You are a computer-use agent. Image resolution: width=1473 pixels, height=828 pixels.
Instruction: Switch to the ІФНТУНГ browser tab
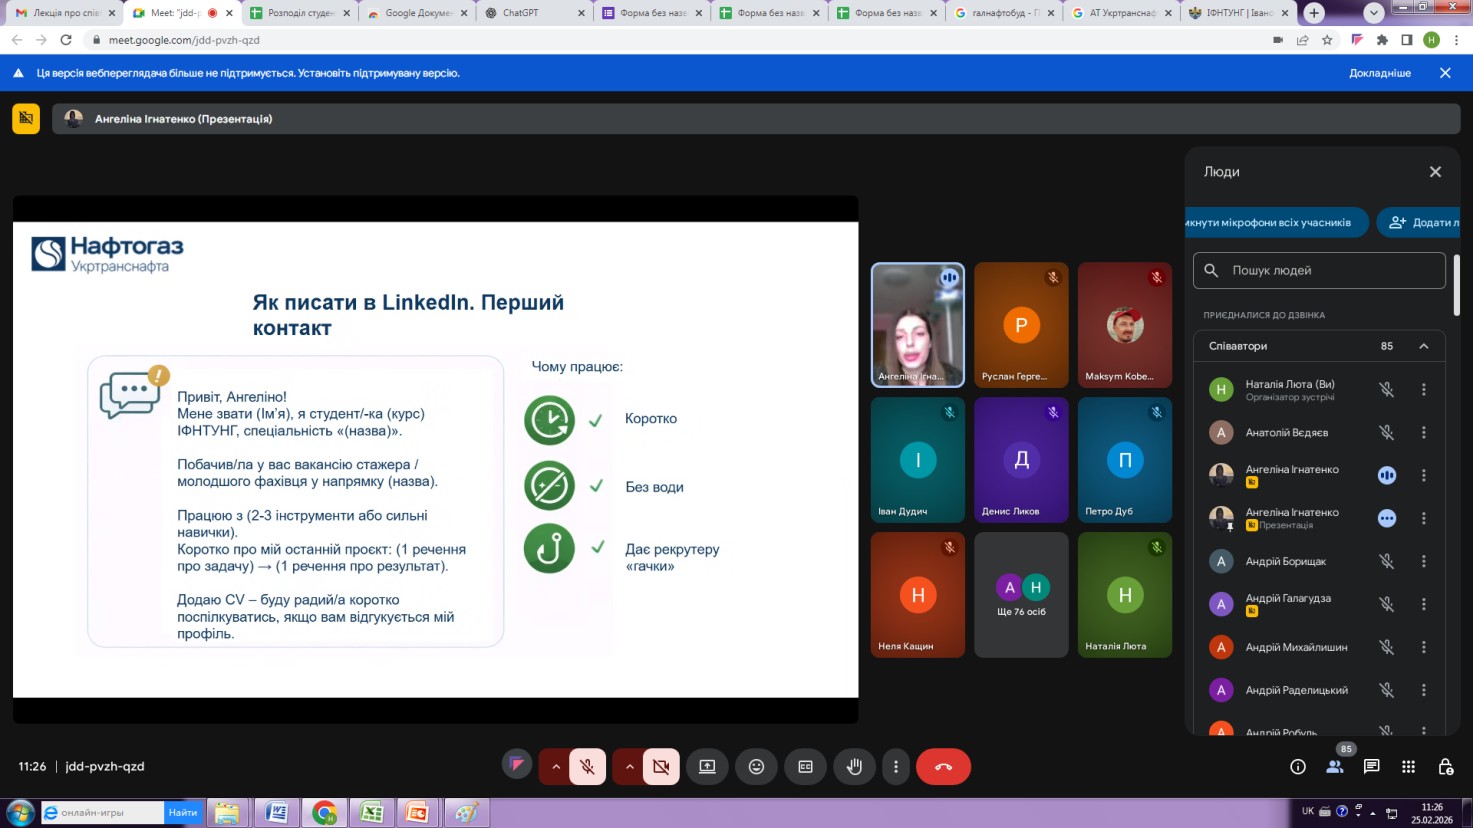pos(1238,13)
